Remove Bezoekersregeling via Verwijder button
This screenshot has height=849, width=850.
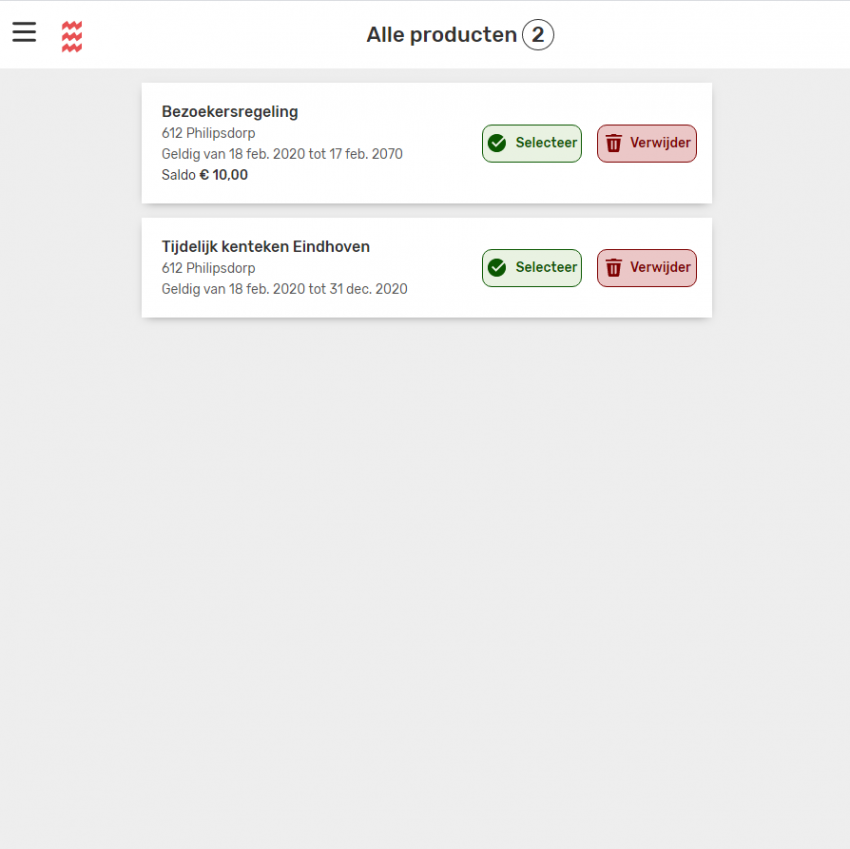tap(647, 144)
